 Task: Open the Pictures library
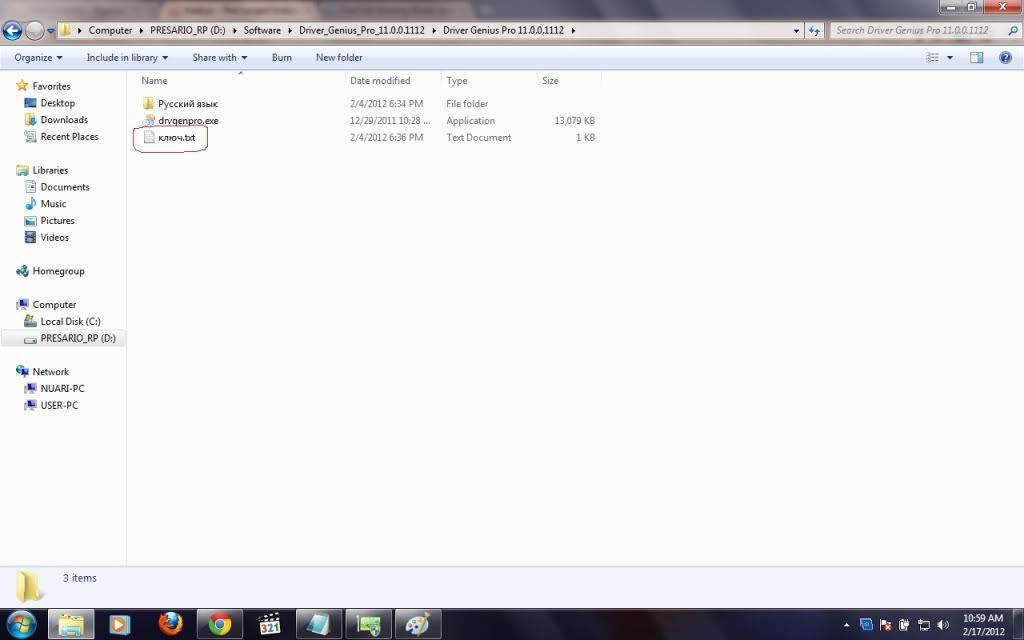pyautogui.click(x=57, y=221)
